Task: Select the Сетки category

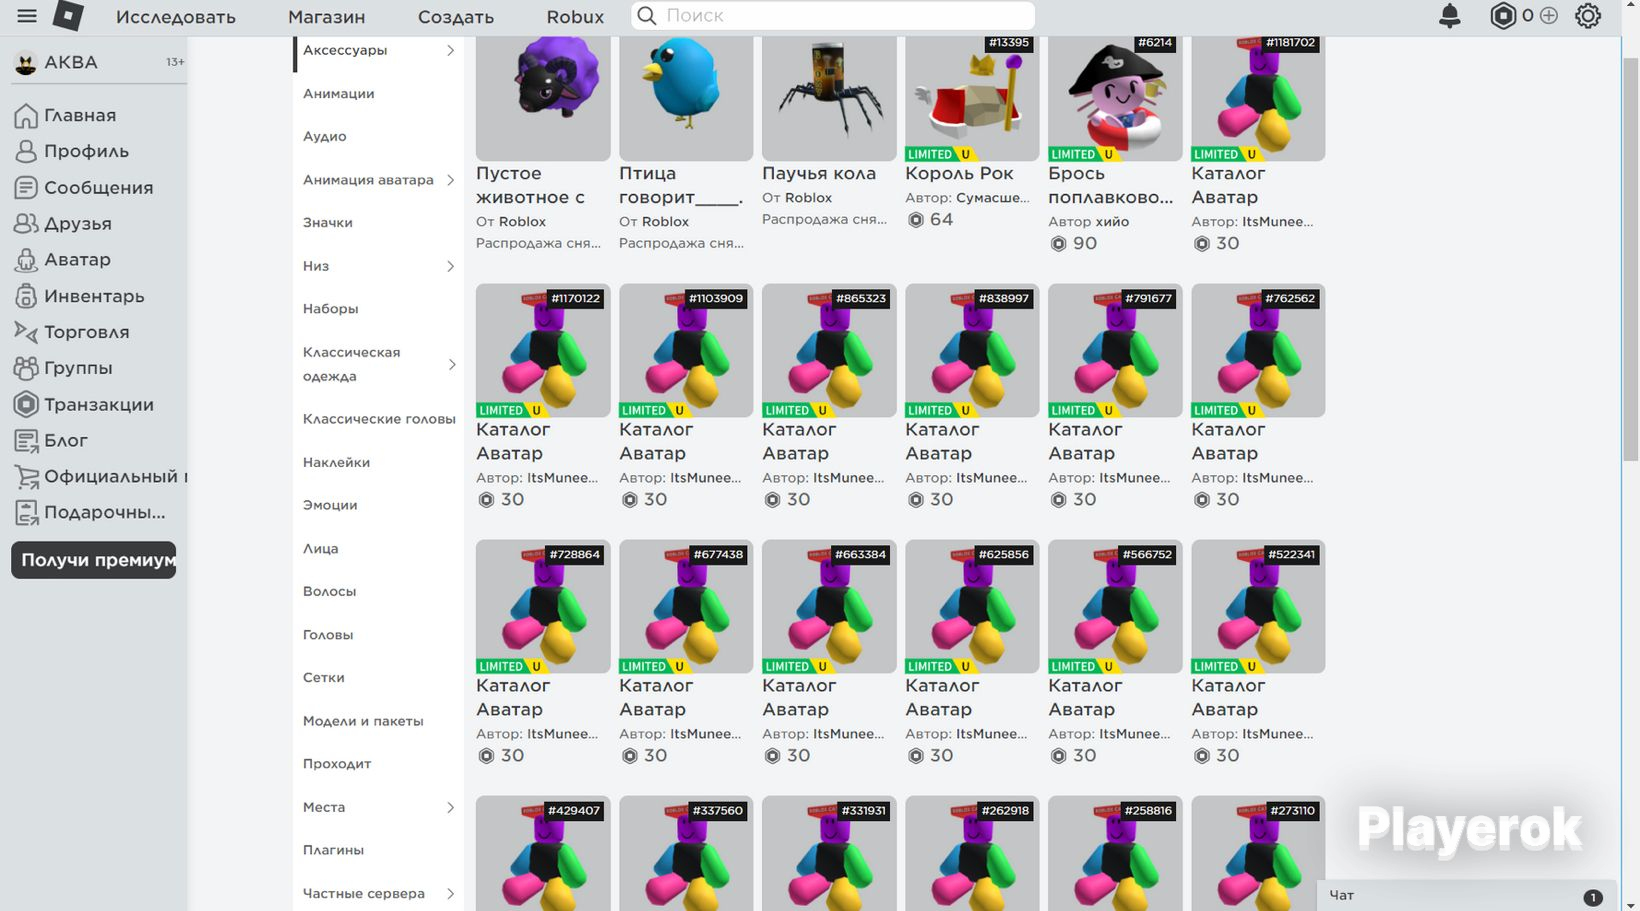Action: [x=324, y=678]
